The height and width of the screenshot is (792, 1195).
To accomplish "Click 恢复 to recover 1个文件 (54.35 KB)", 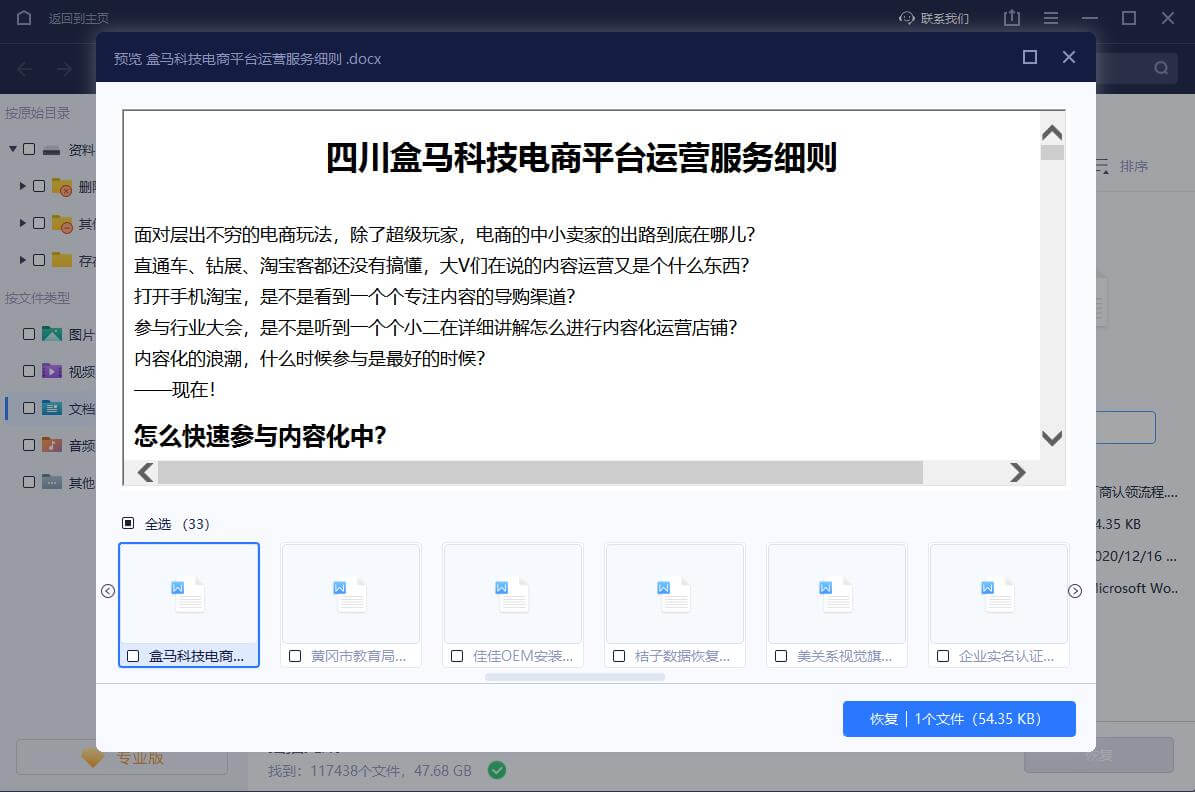I will (x=959, y=719).
